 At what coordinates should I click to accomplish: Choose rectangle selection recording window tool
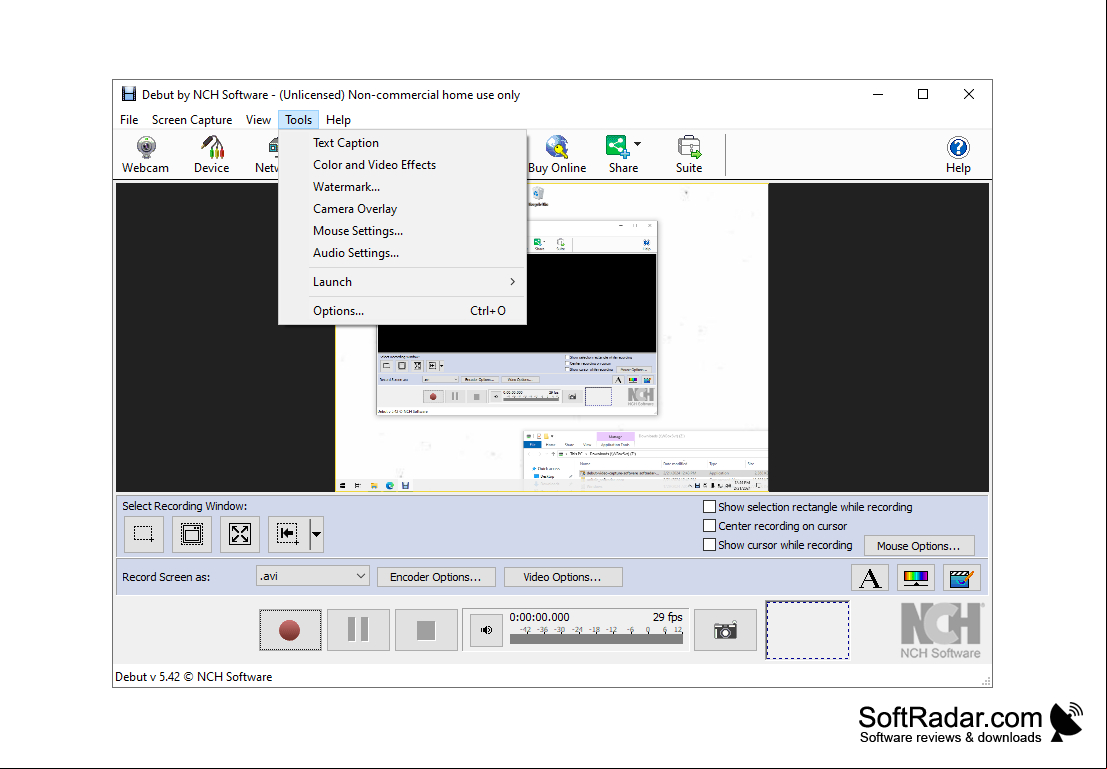[144, 534]
